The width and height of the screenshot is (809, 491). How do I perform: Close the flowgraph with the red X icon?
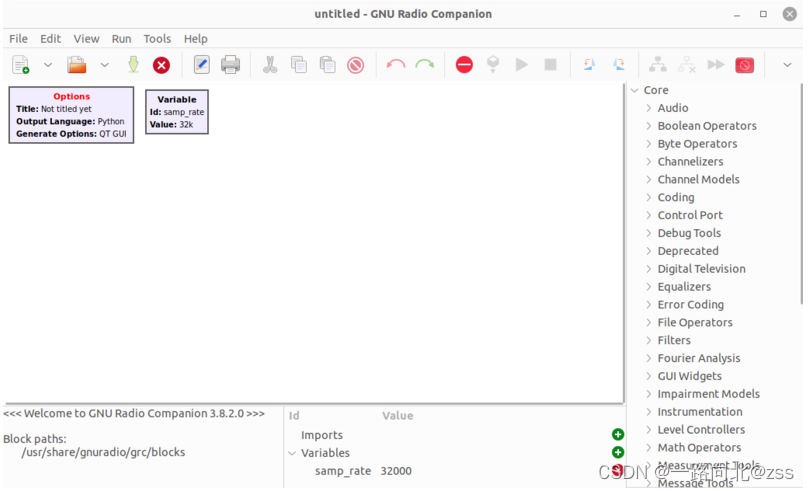[x=161, y=66]
